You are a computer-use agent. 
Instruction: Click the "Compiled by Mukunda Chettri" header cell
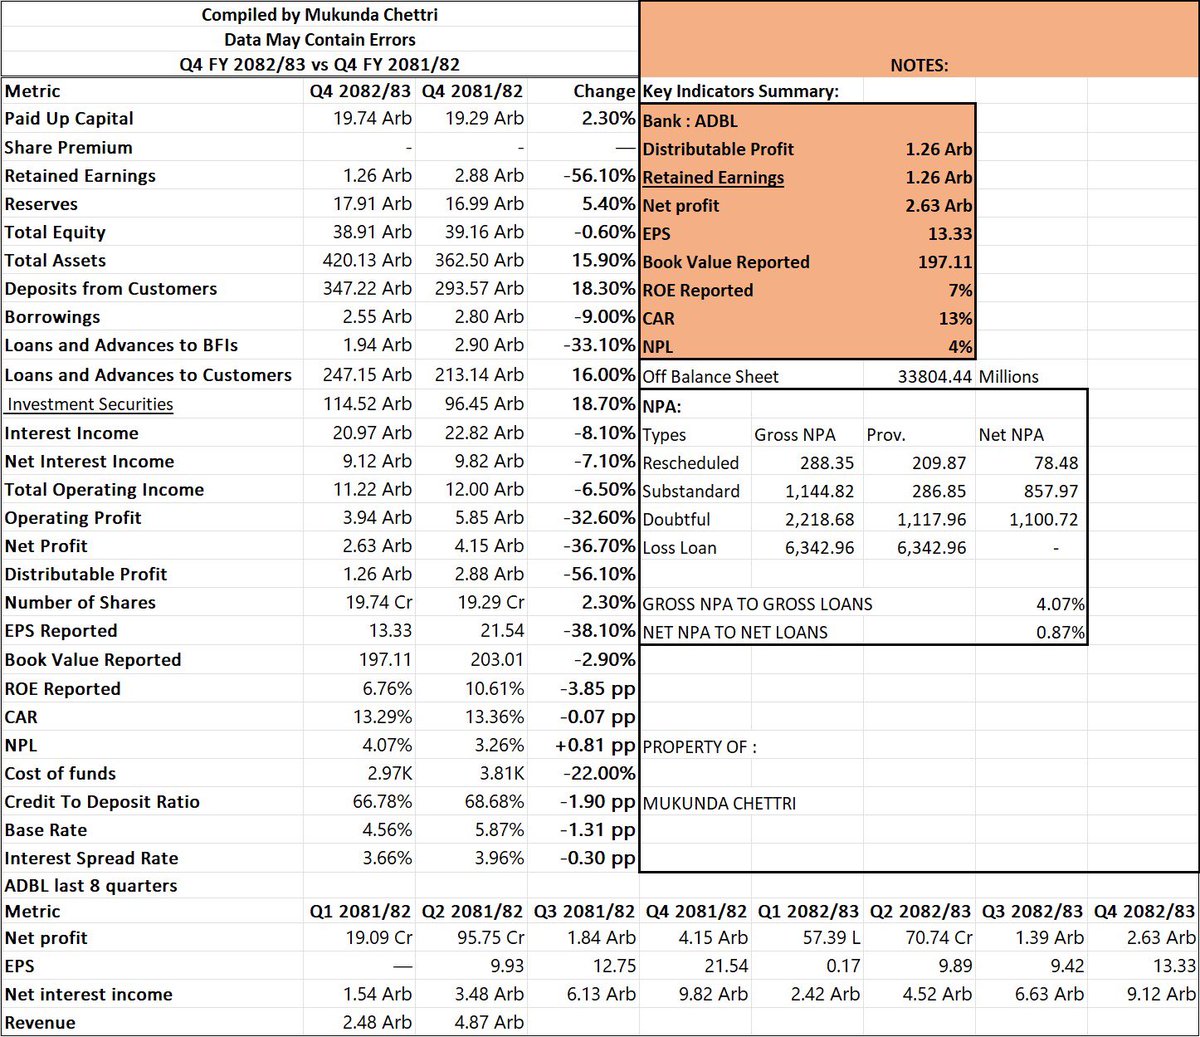(320, 14)
